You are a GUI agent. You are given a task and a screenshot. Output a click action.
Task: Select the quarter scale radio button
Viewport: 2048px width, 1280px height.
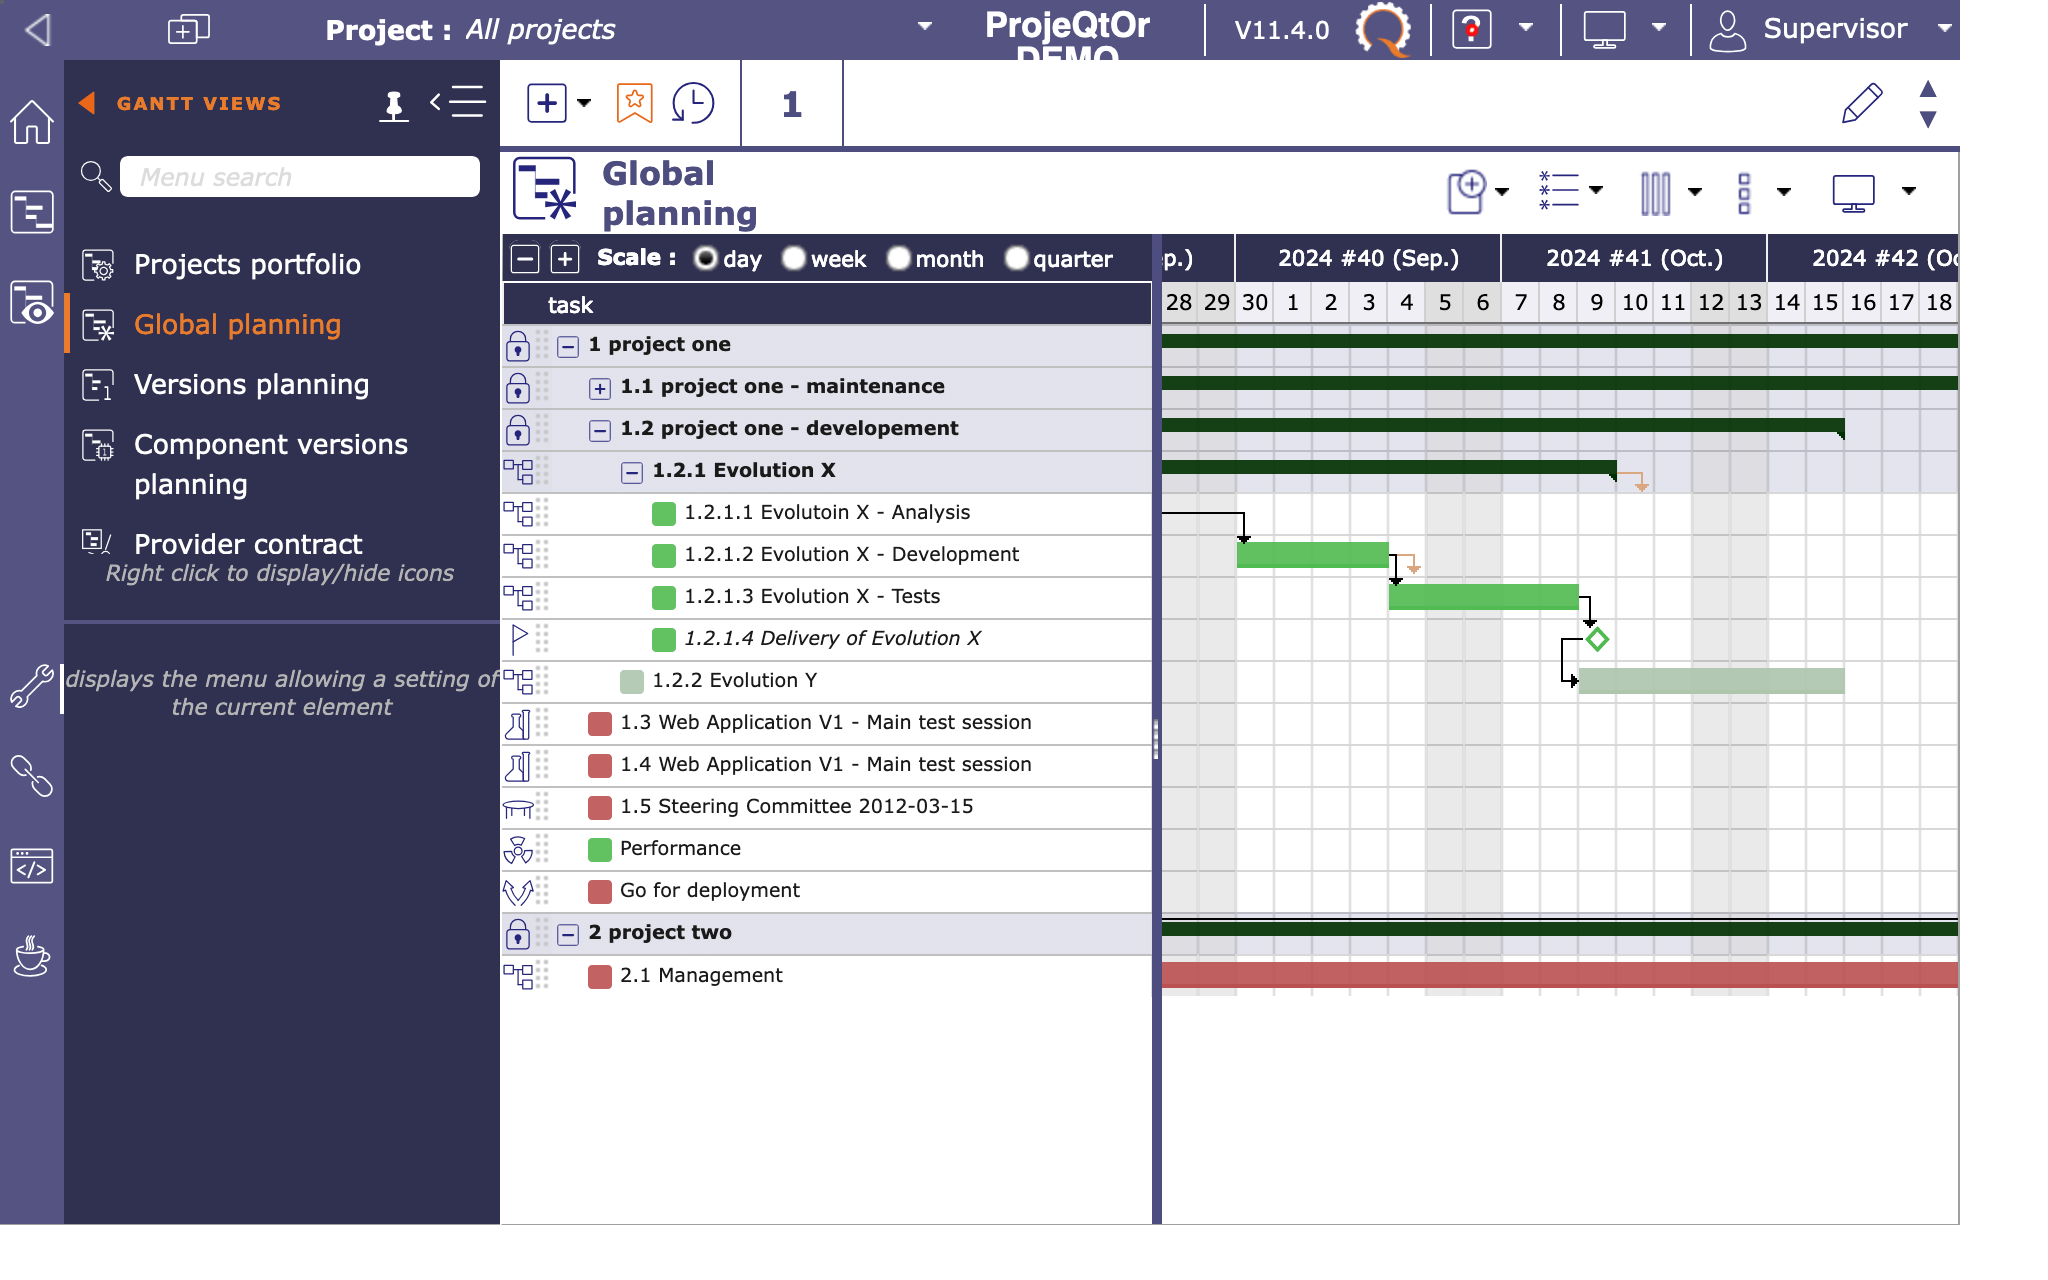tap(1016, 259)
